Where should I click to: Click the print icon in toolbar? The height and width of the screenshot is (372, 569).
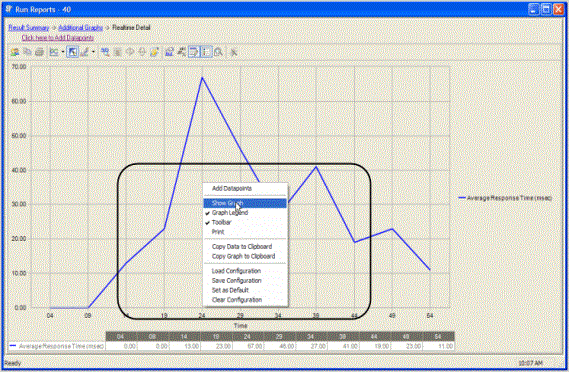[40, 52]
